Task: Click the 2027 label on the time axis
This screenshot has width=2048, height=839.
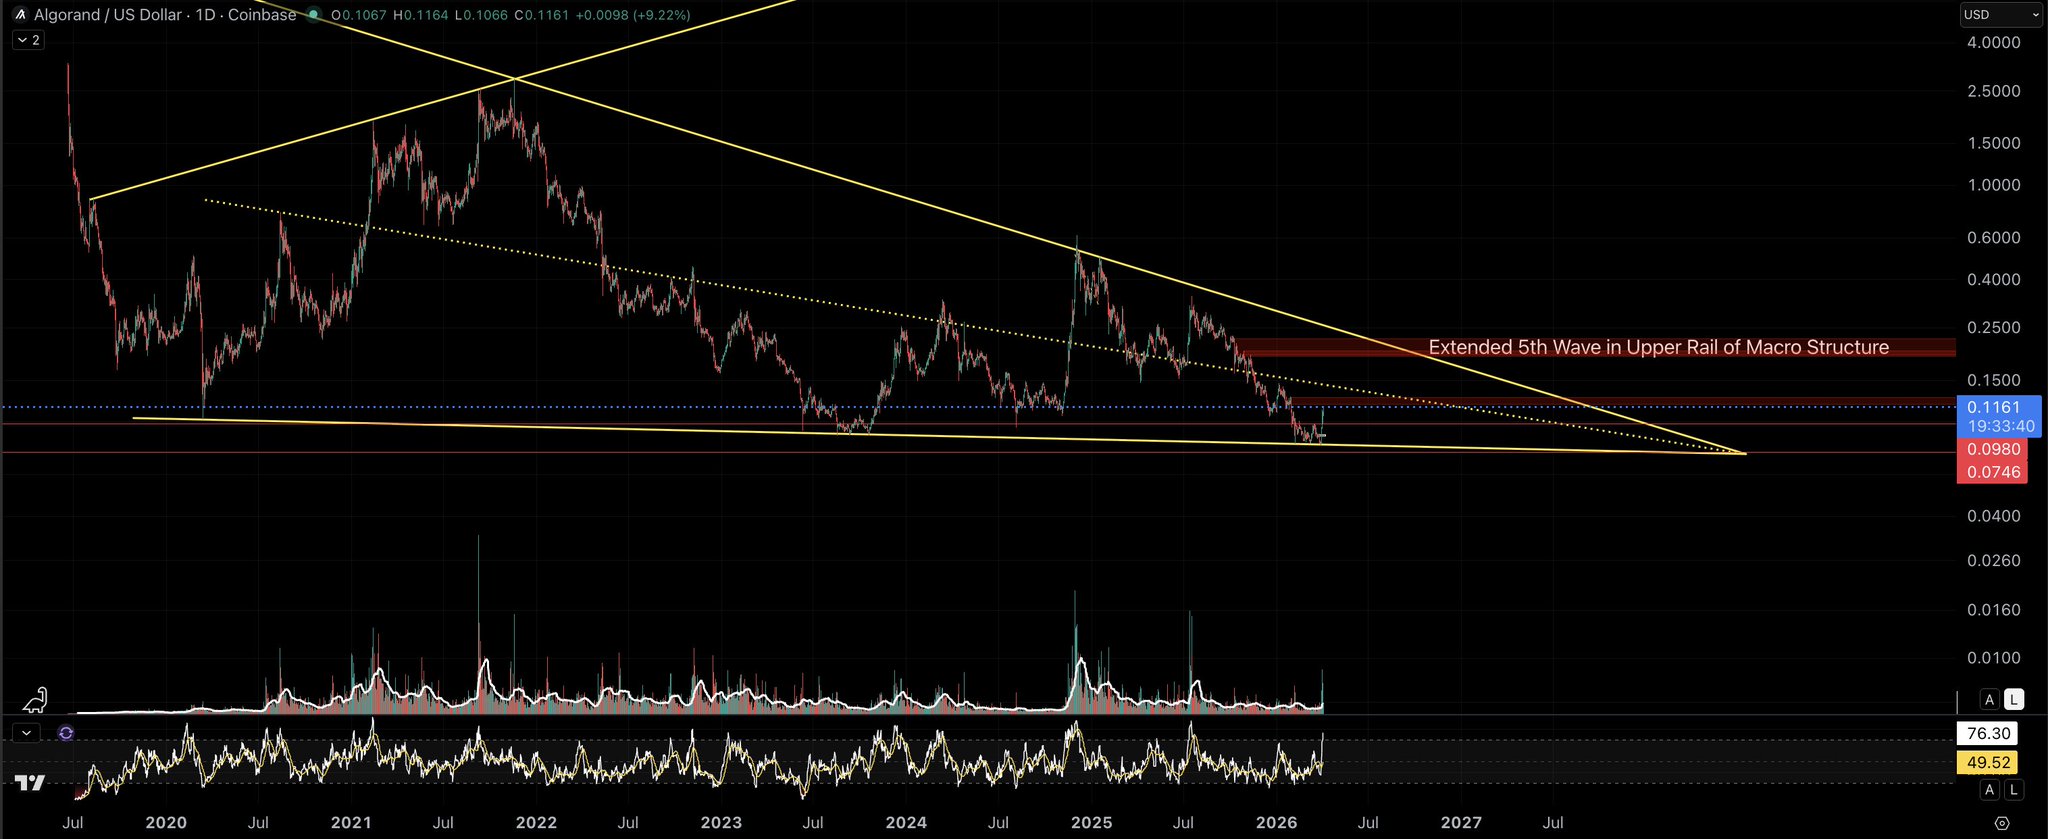Action: coord(1461,823)
